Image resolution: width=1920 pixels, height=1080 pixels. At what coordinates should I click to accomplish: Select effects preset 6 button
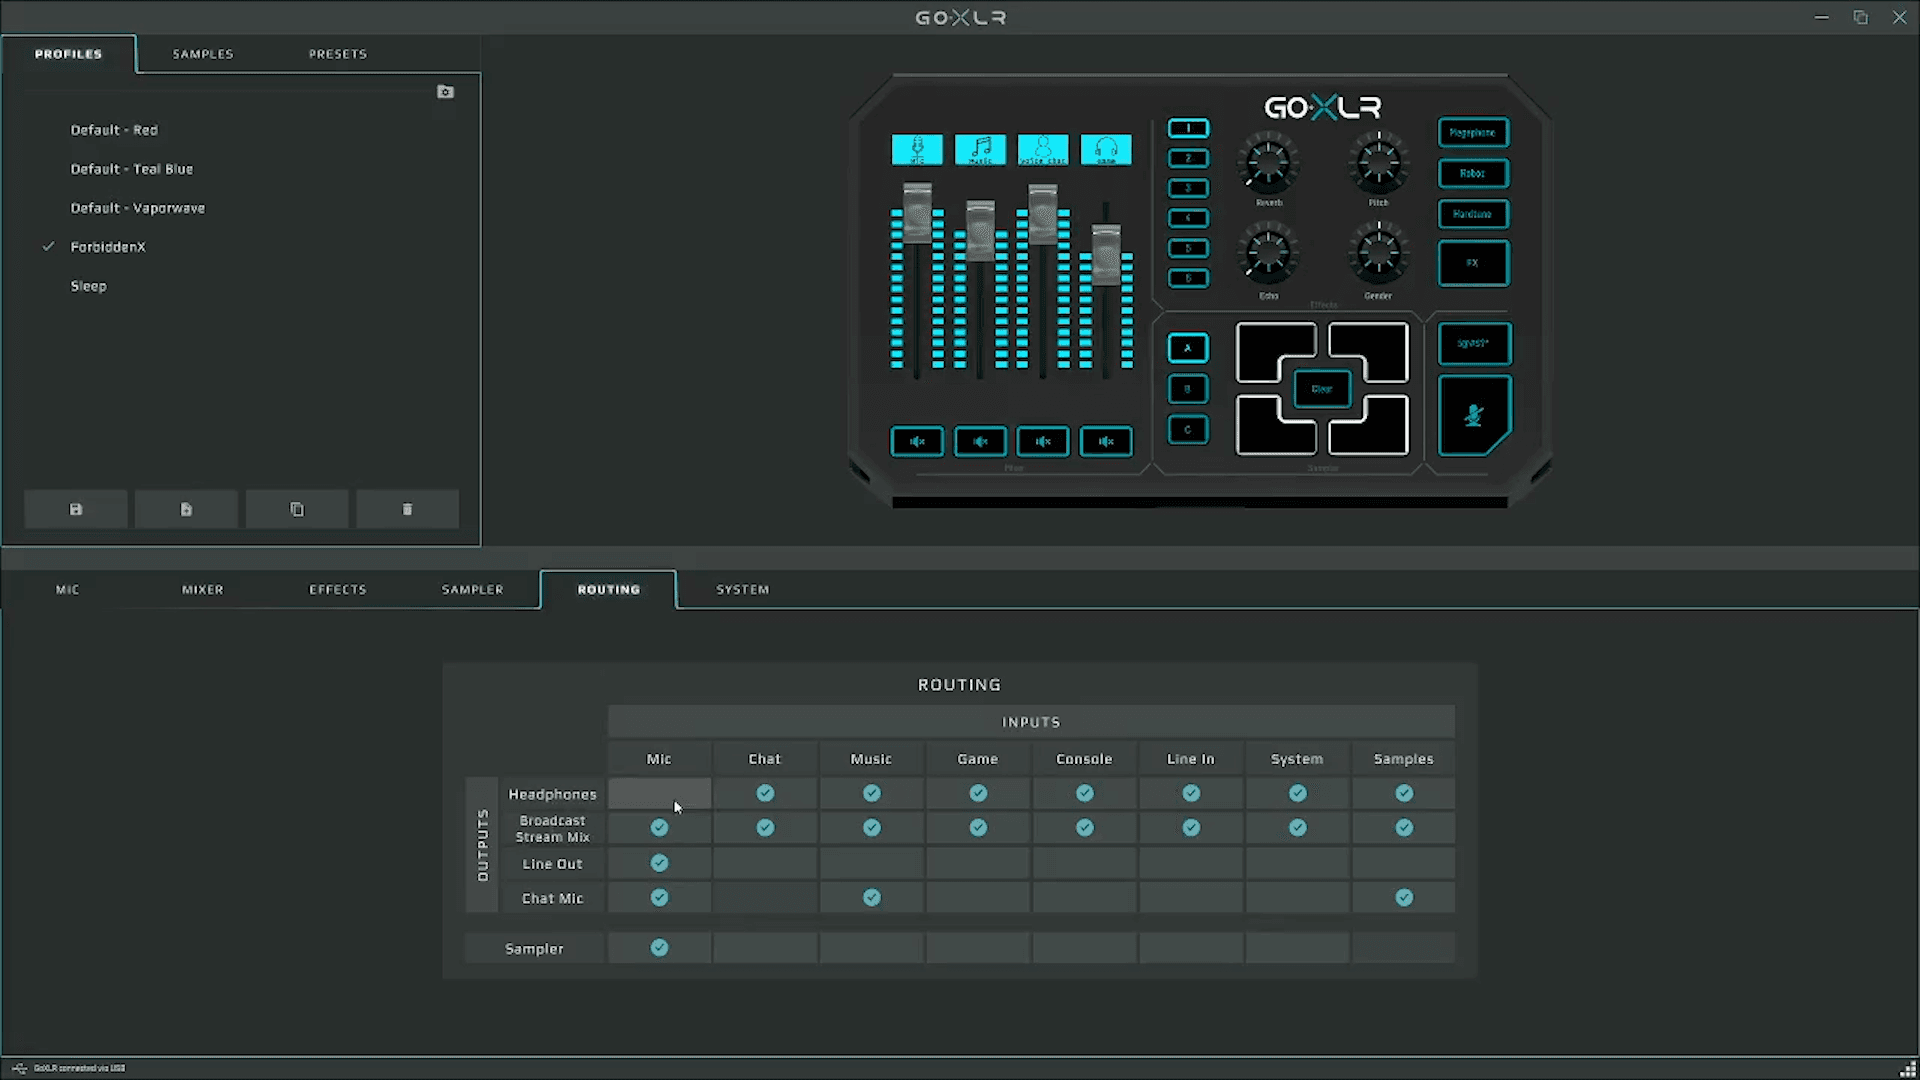(1188, 278)
